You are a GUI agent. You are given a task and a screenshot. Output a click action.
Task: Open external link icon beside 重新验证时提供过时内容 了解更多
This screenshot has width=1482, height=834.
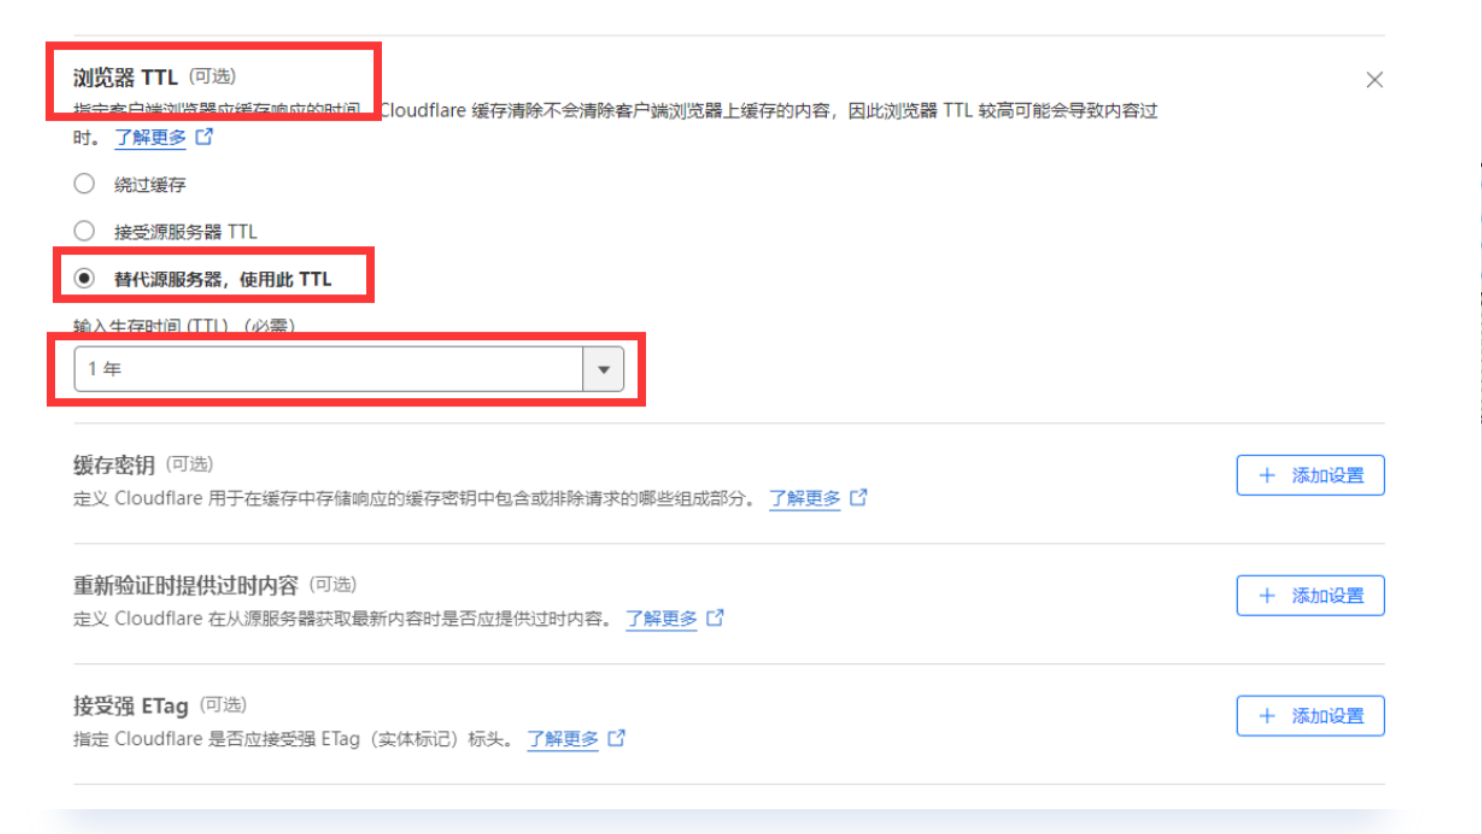point(715,618)
